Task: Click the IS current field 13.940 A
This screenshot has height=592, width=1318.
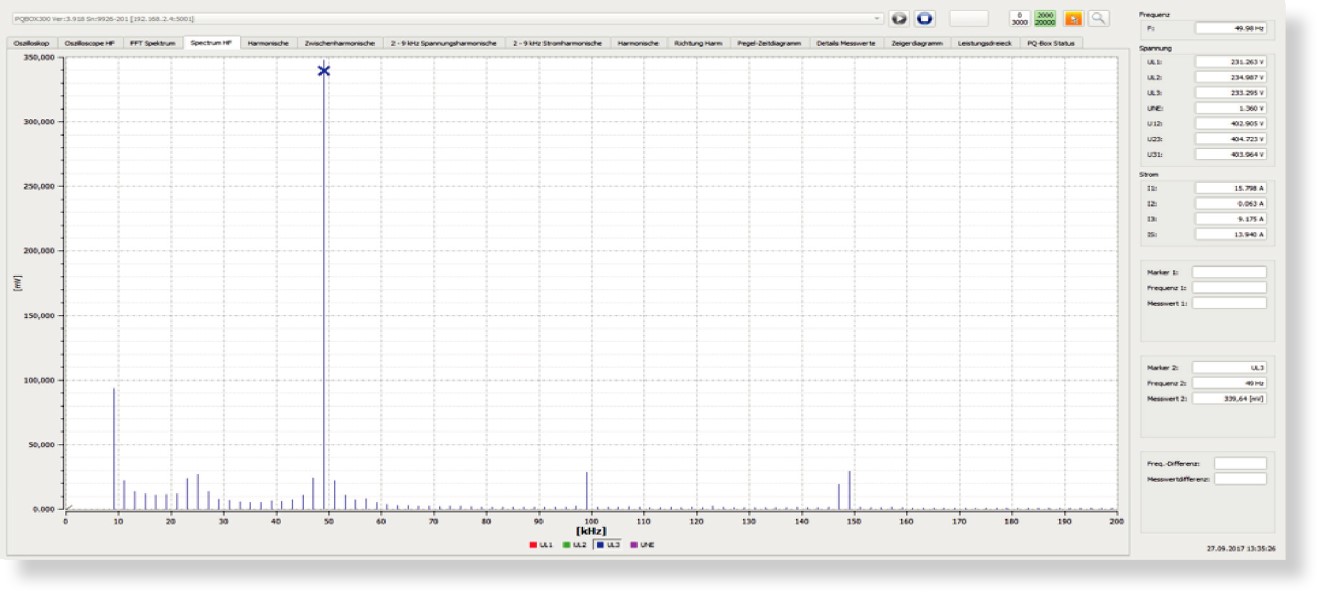Action: pos(1231,234)
